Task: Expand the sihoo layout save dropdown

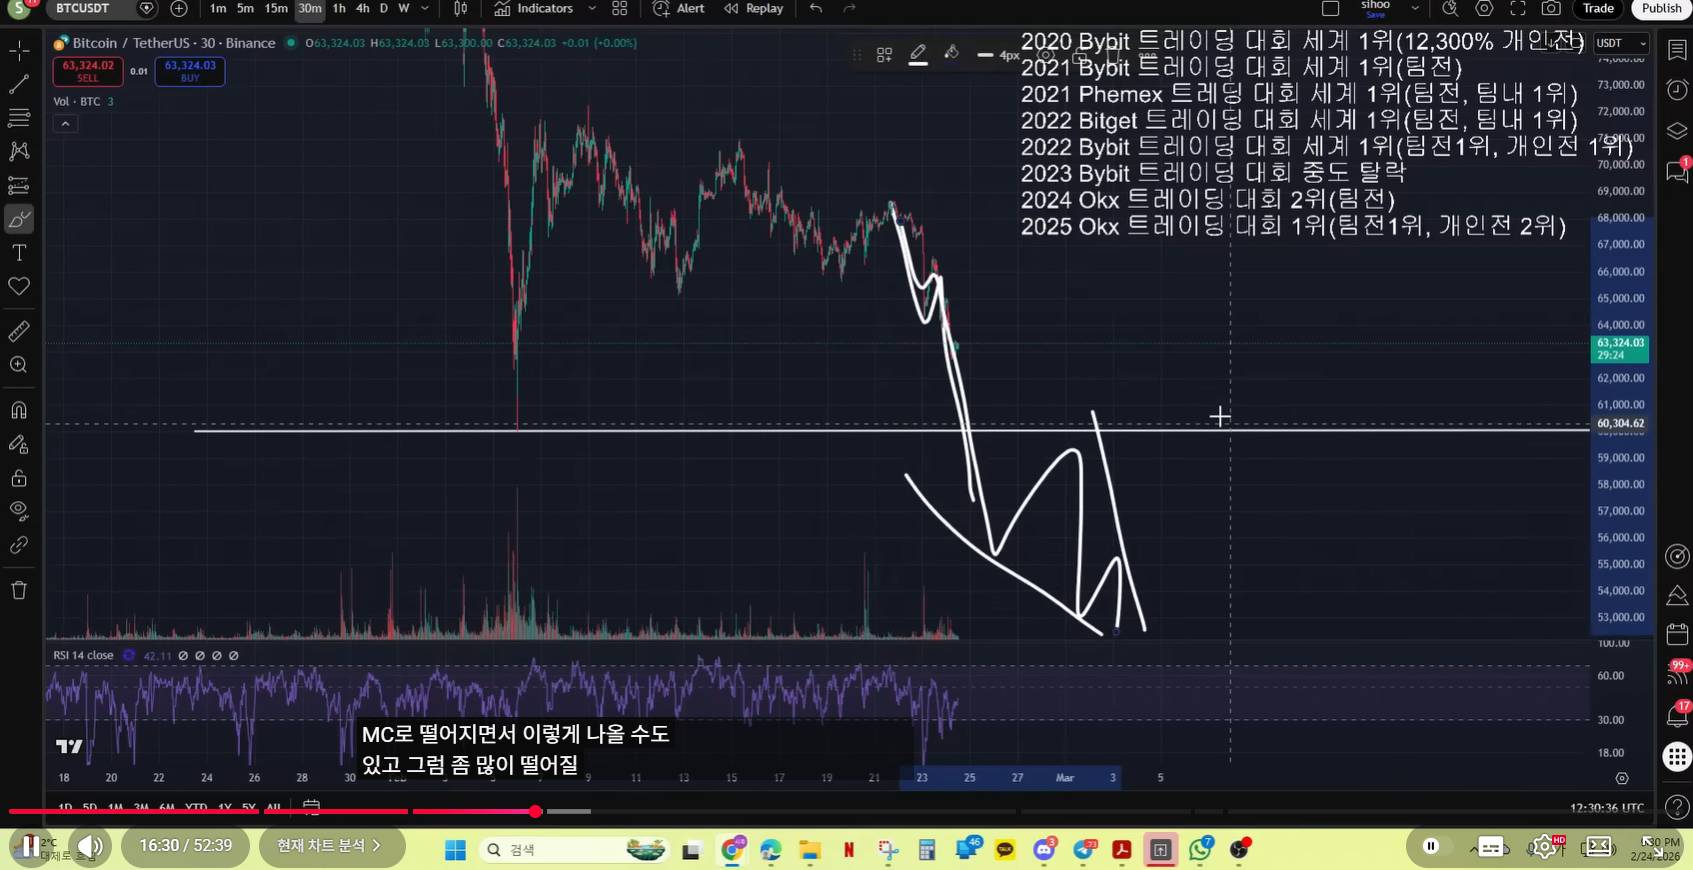Action: [x=1415, y=9]
